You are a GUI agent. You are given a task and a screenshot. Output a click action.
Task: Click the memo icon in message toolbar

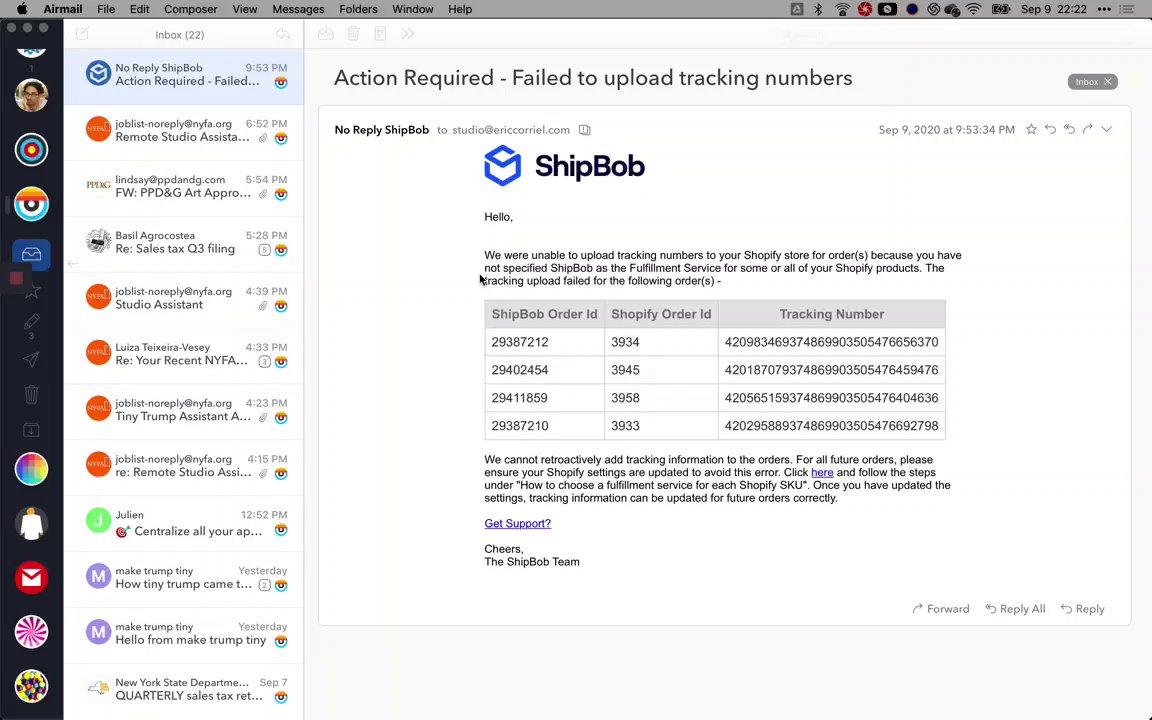(x=381, y=34)
